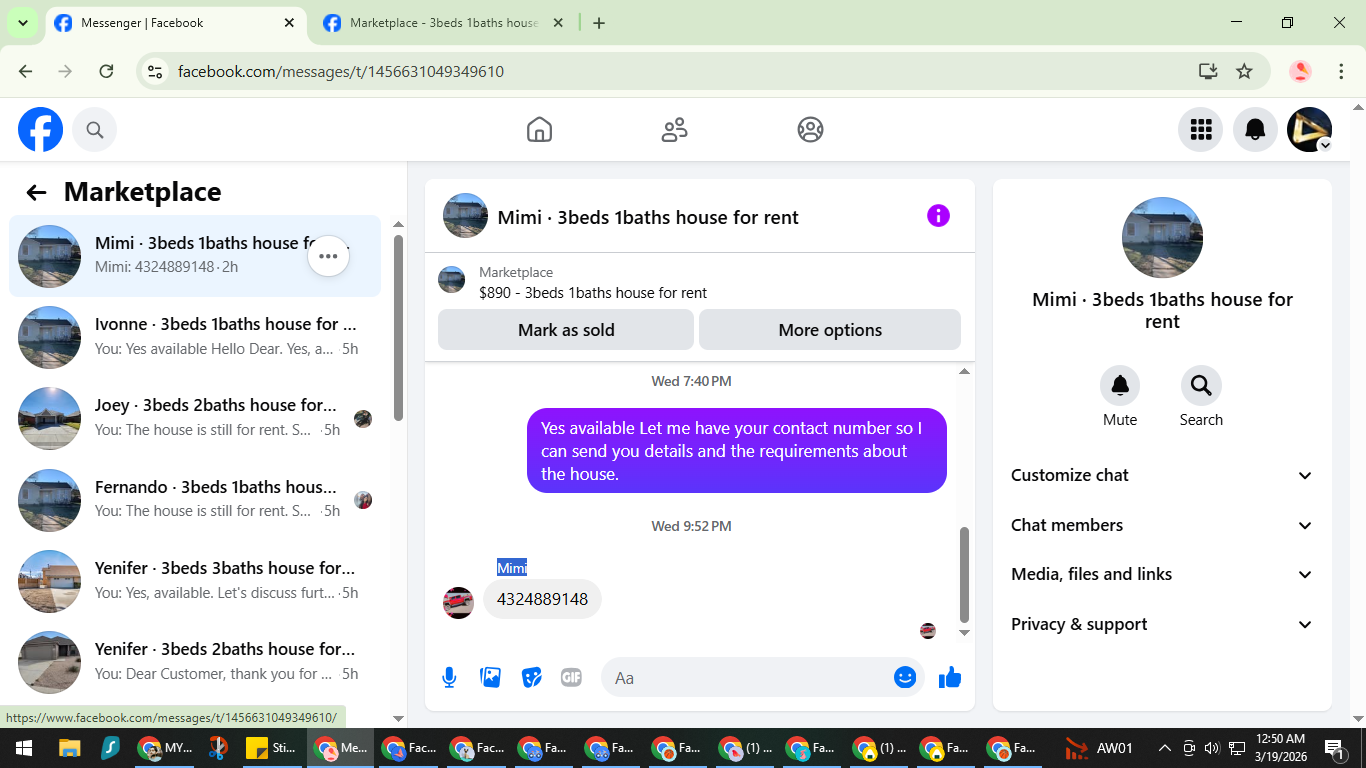This screenshot has height=768, width=1366.
Task: Click the message input field Aa
Action: 745,678
